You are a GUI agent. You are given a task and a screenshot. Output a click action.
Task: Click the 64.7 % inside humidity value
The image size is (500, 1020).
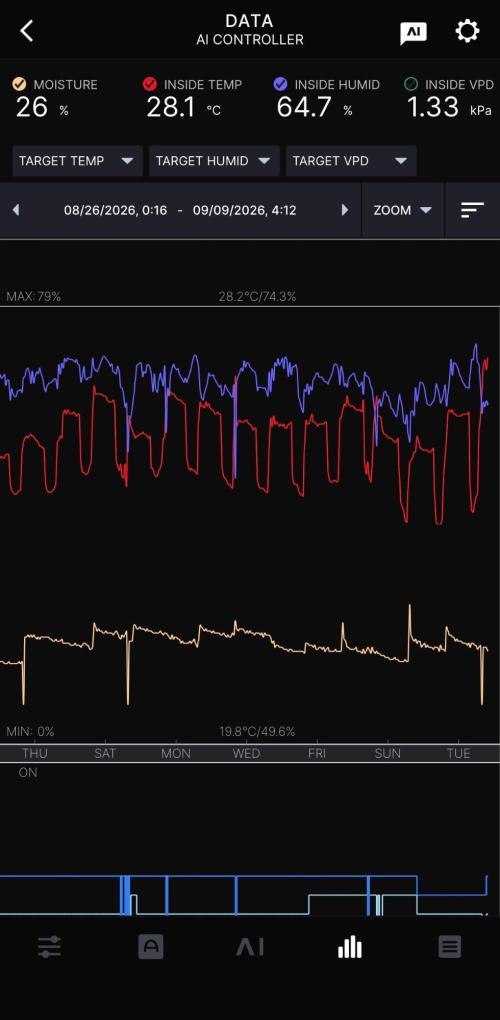[315, 107]
